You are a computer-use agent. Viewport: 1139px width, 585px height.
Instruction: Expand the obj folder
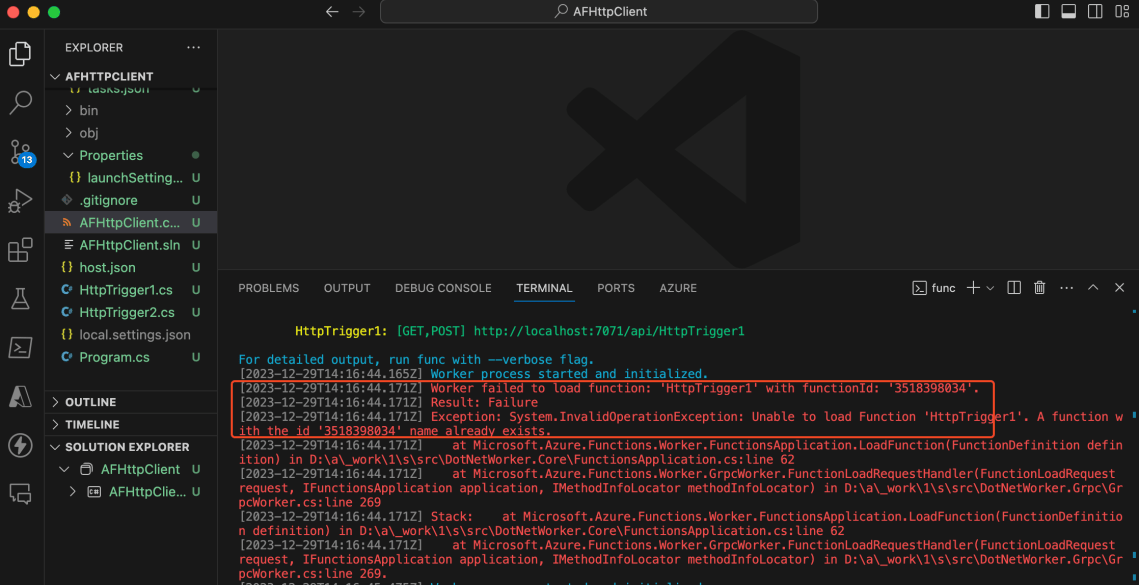(131, 133)
